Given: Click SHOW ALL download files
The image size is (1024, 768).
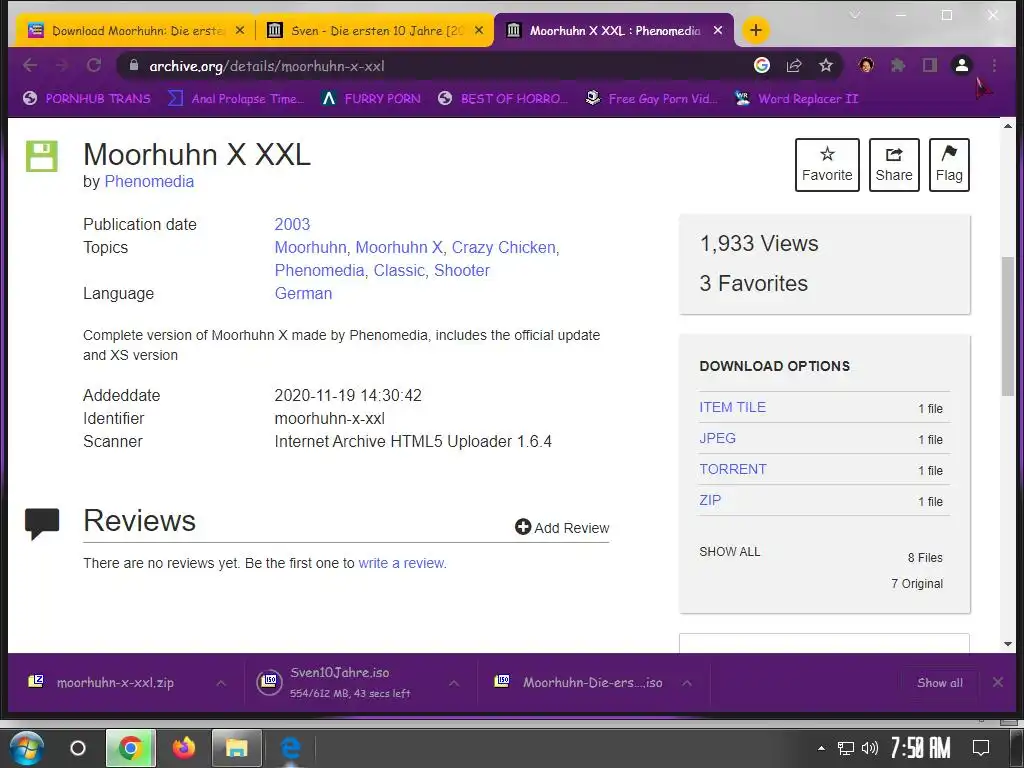Looking at the screenshot, I should coord(729,552).
